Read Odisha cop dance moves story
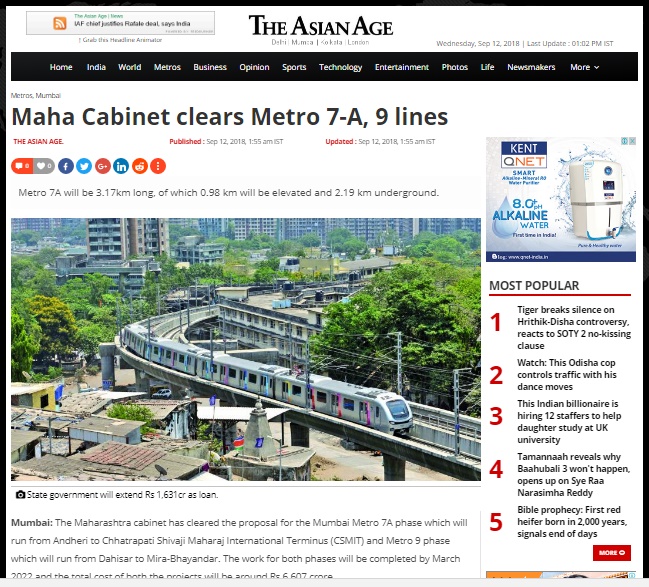Image resolution: width=649 pixels, height=587 pixels. [566, 375]
